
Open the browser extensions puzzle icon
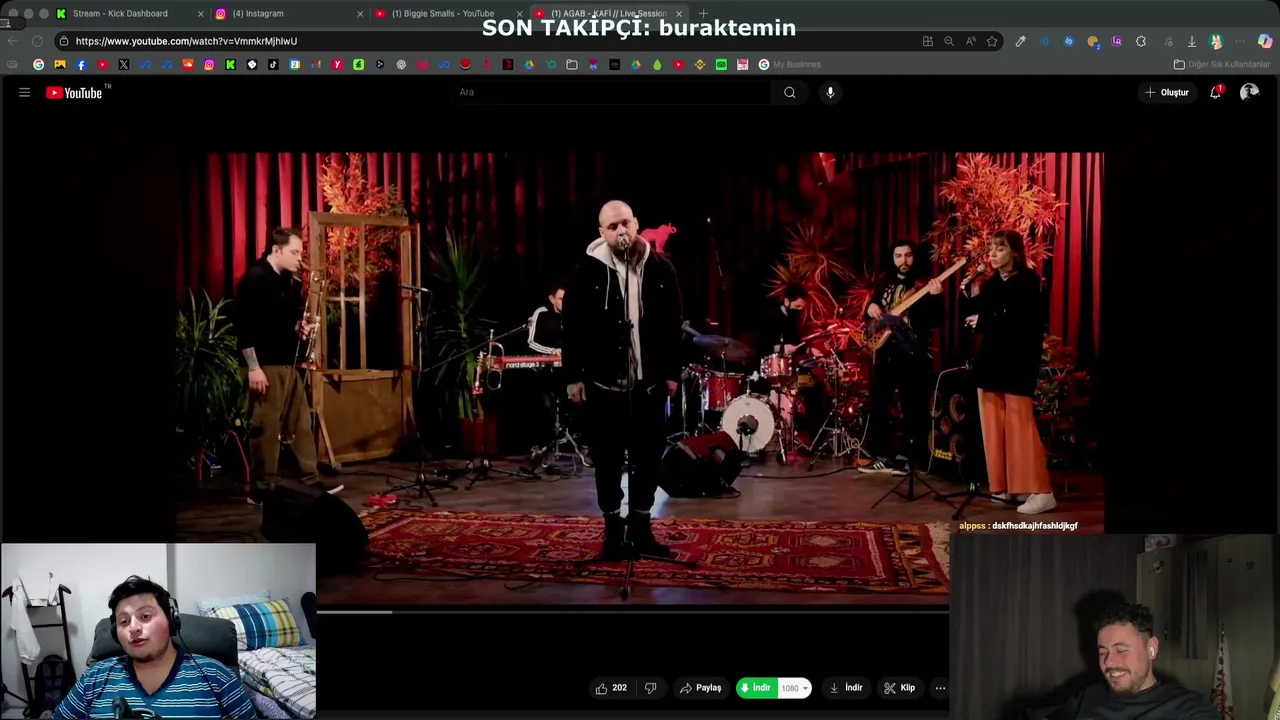(x=1141, y=41)
